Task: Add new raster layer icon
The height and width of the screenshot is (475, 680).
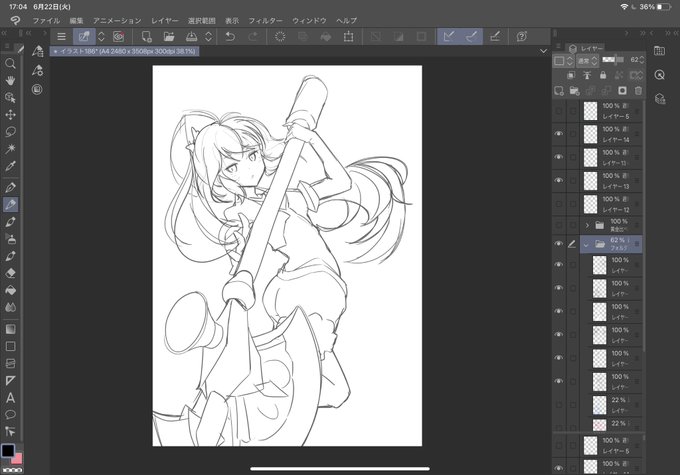Action: (559, 91)
